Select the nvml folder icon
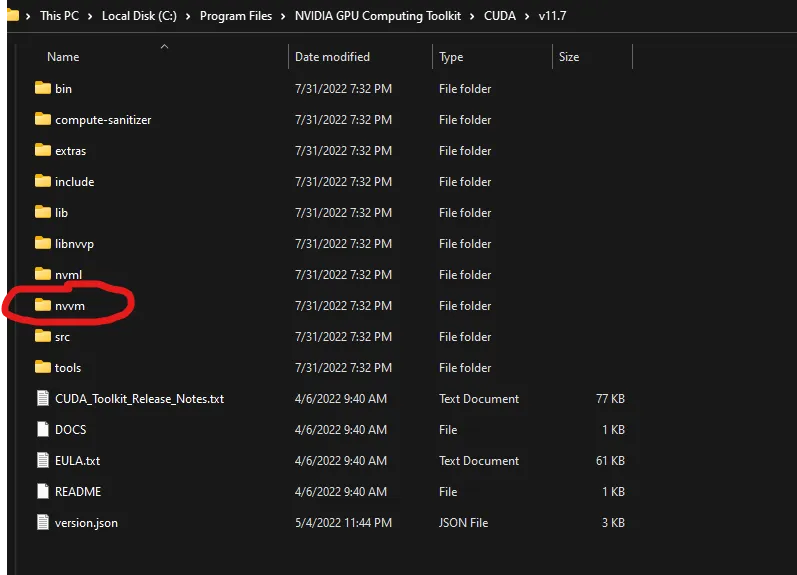797x575 pixels. tap(43, 275)
